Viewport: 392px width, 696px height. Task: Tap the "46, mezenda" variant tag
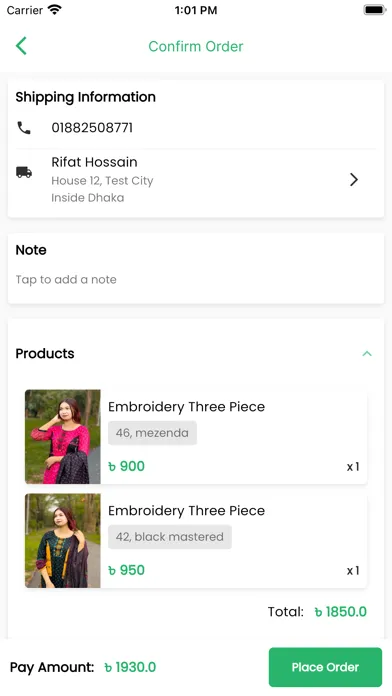pyautogui.click(x=152, y=433)
